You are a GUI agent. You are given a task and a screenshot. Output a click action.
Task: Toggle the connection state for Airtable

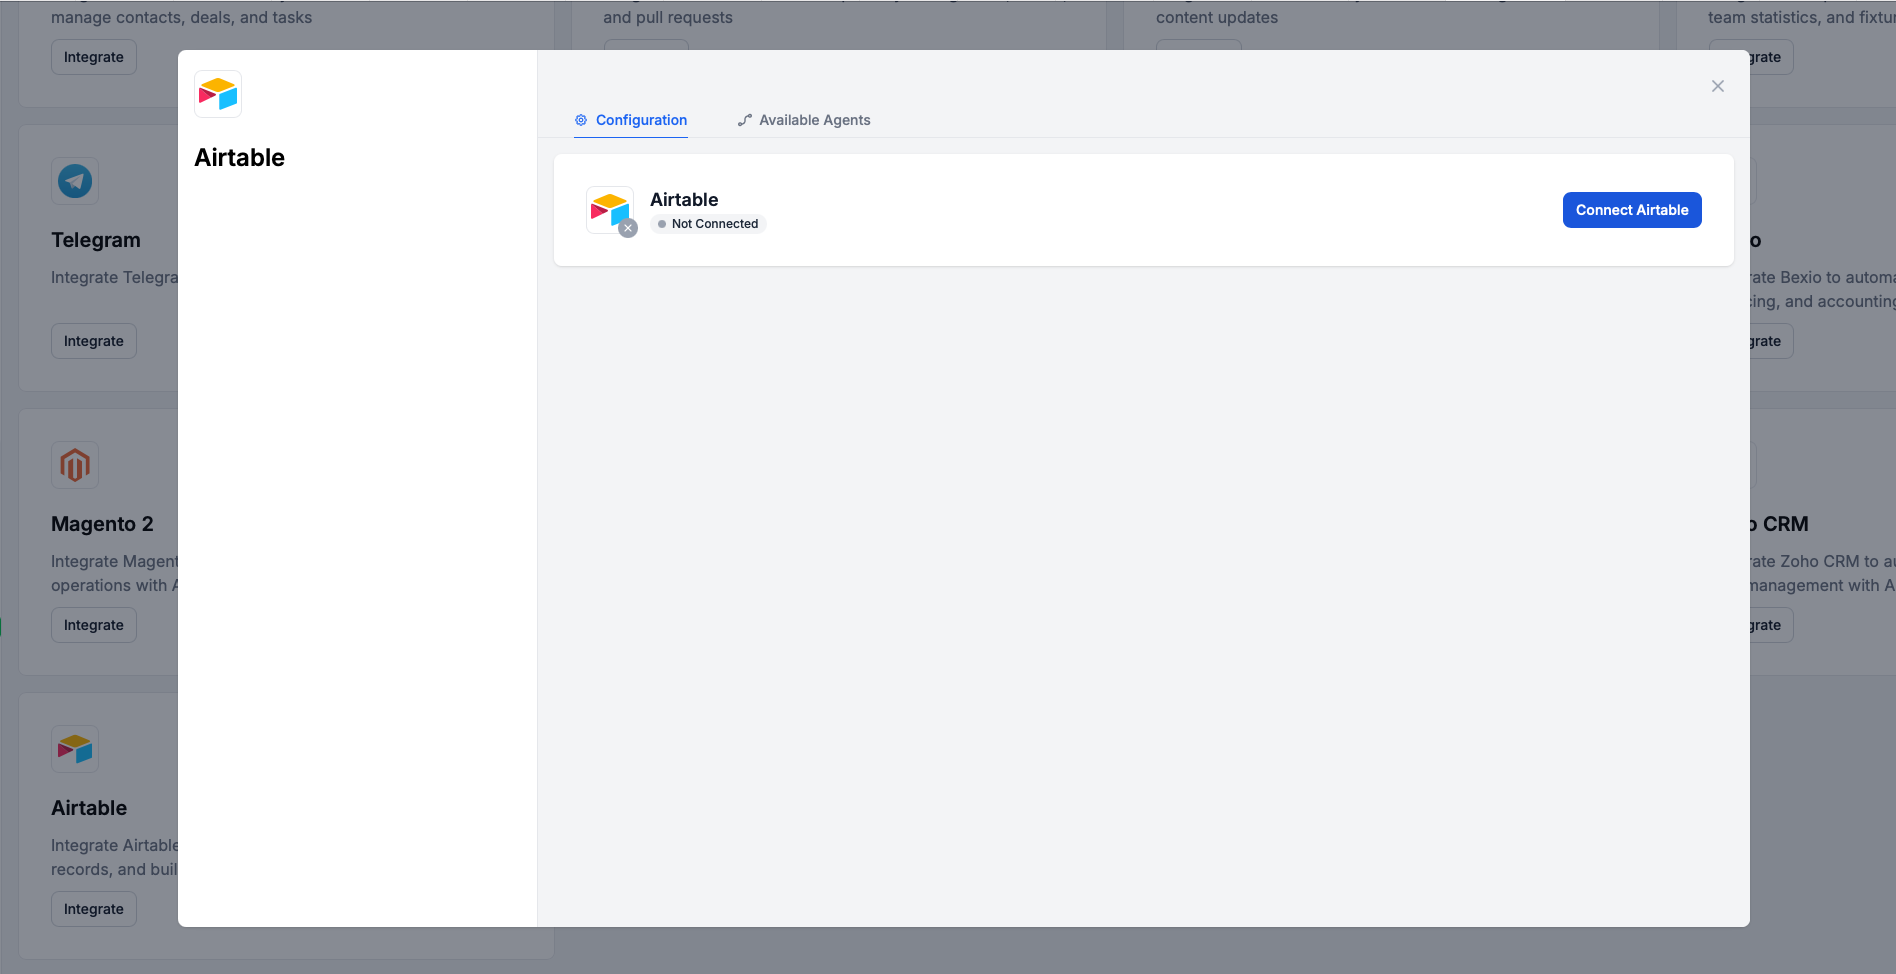1632,209
